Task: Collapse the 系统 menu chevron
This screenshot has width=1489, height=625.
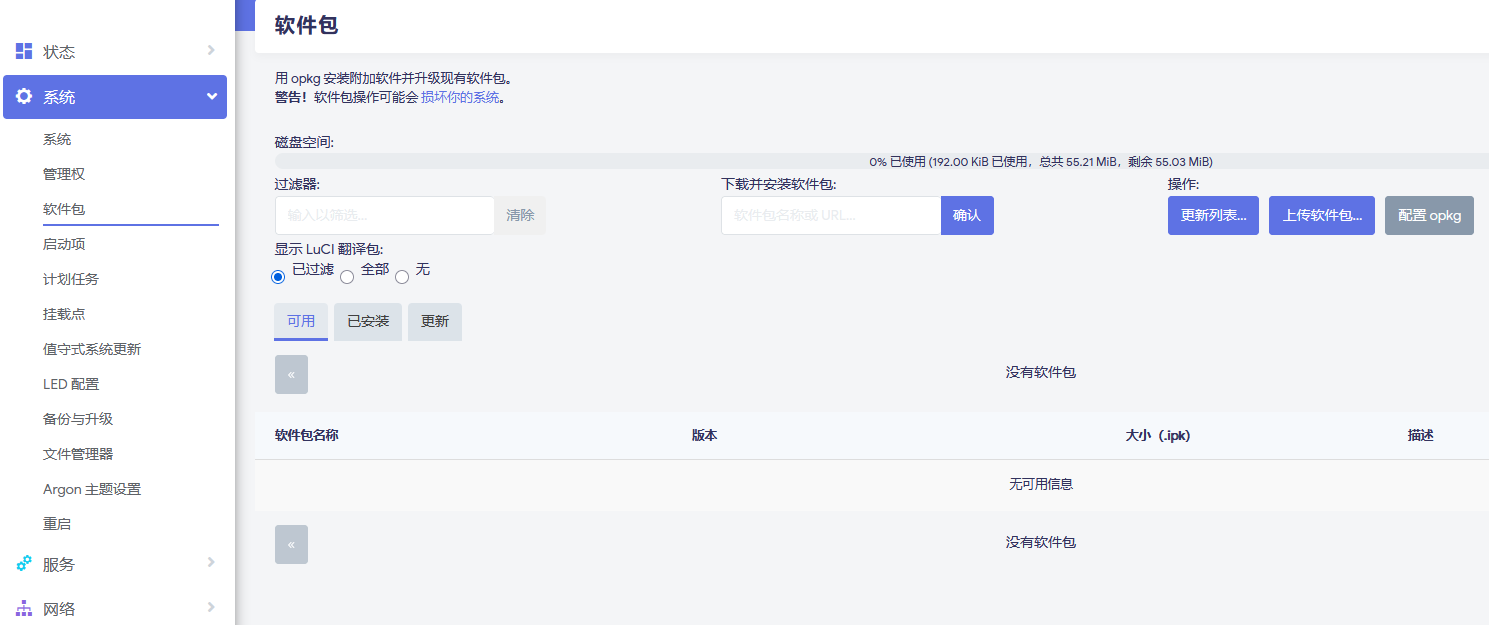Action: (211, 97)
